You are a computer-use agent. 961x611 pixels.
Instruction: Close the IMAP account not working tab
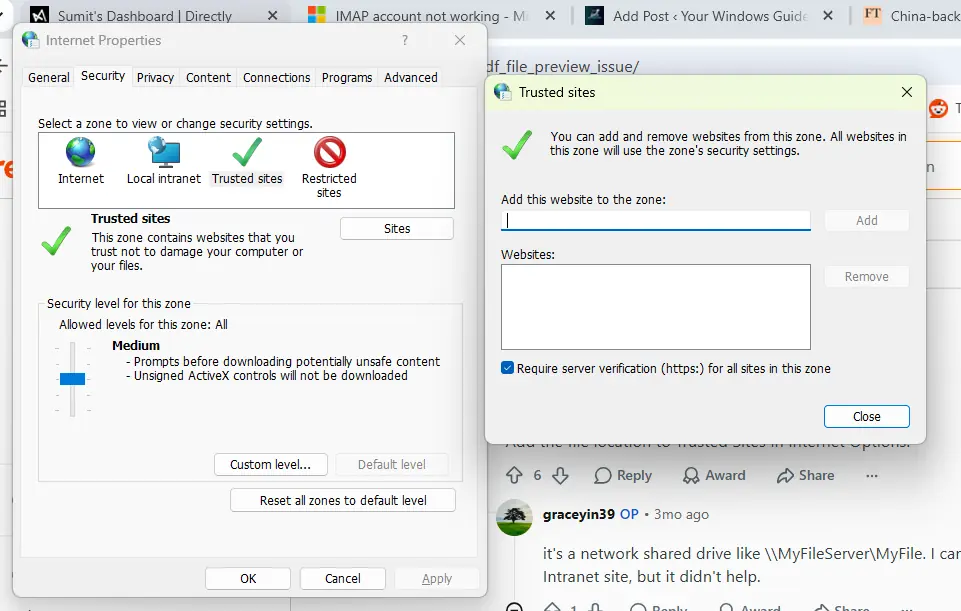click(x=550, y=15)
